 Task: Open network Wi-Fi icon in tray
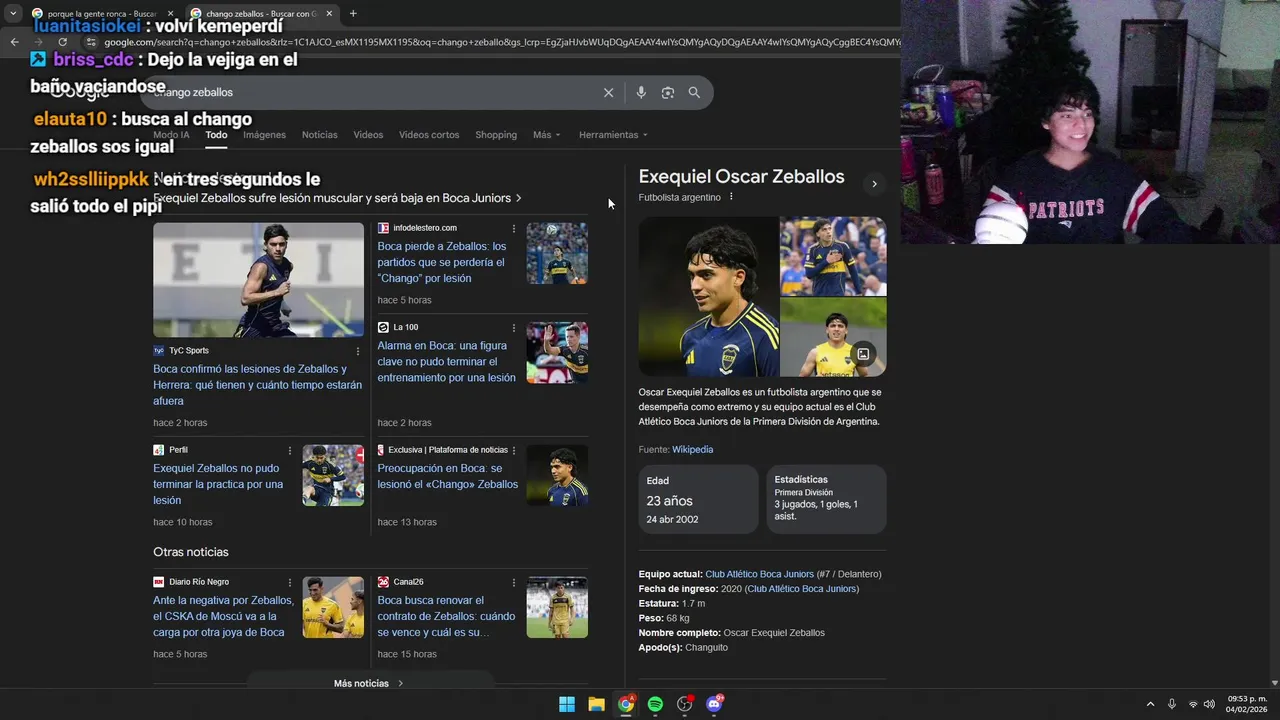coord(1192,704)
